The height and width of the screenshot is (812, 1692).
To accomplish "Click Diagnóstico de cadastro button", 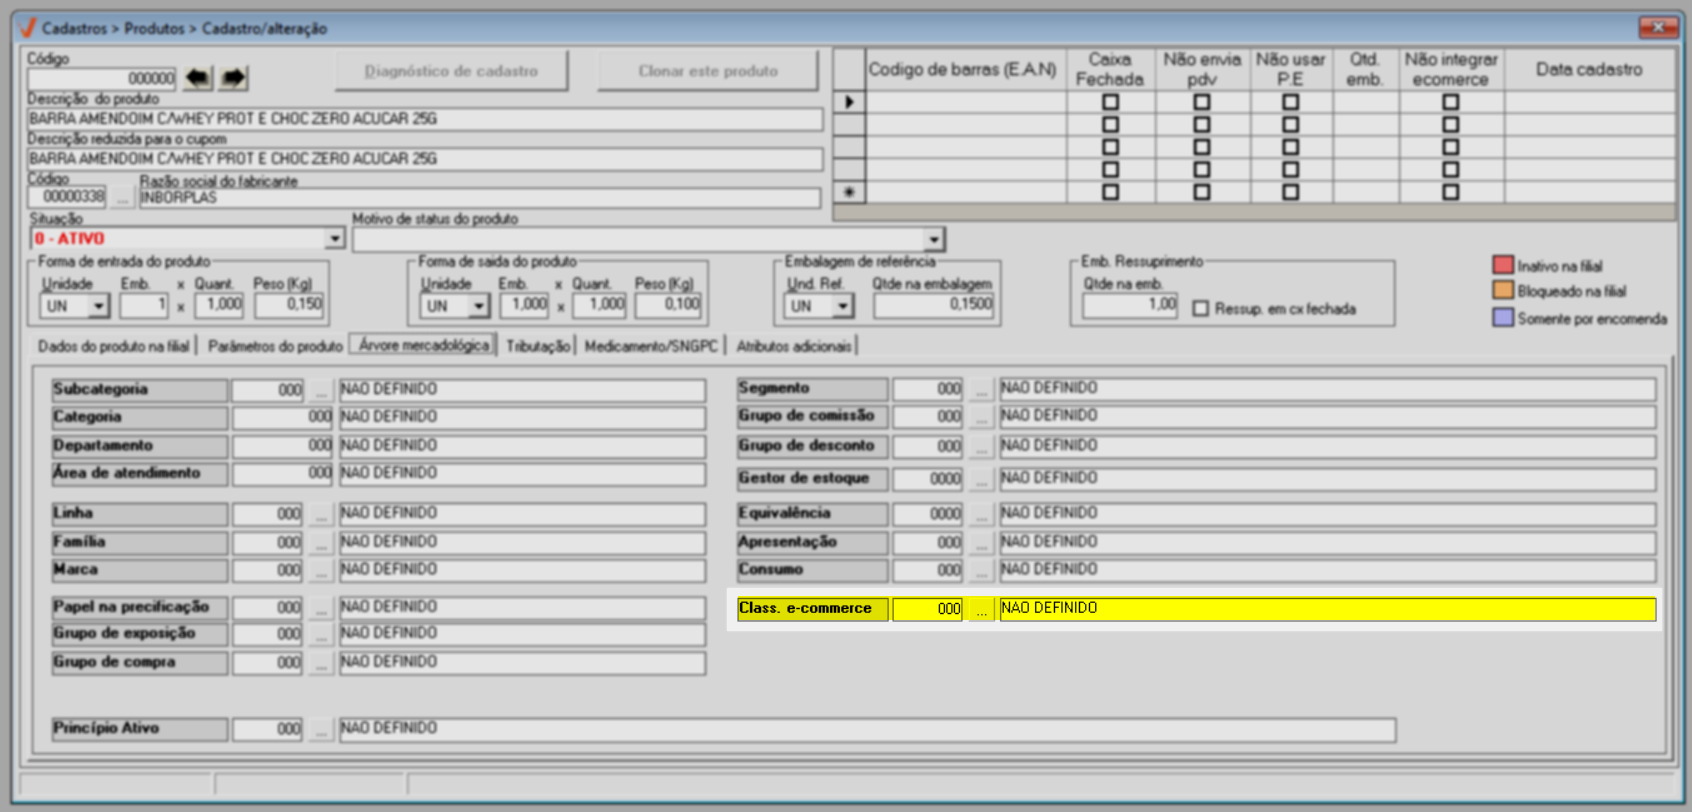I will pyautogui.click(x=451, y=71).
